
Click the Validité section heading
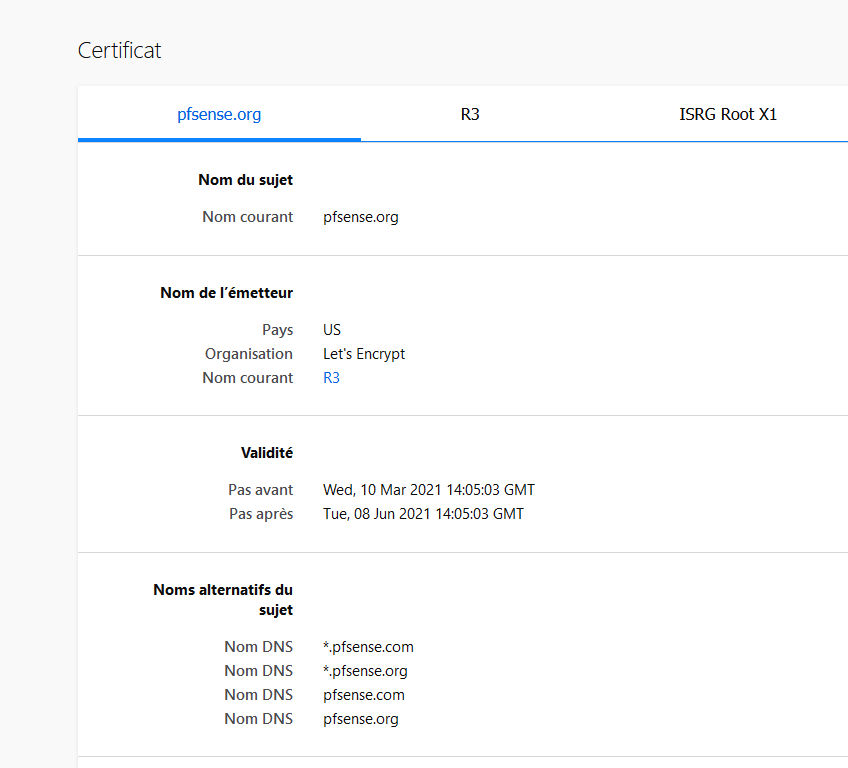(x=267, y=453)
